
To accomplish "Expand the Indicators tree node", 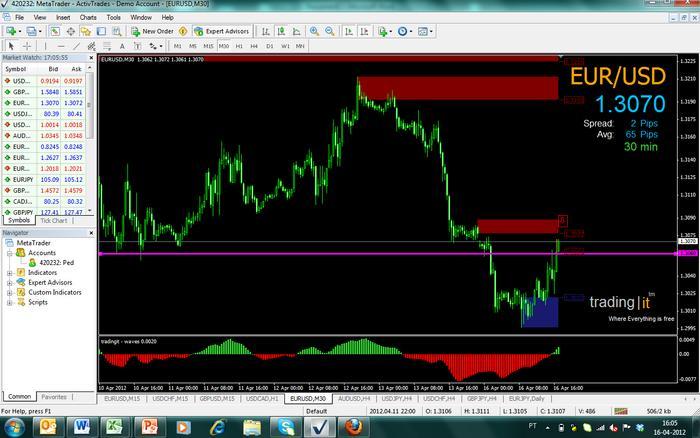I will pyautogui.click(x=9, y=273).
